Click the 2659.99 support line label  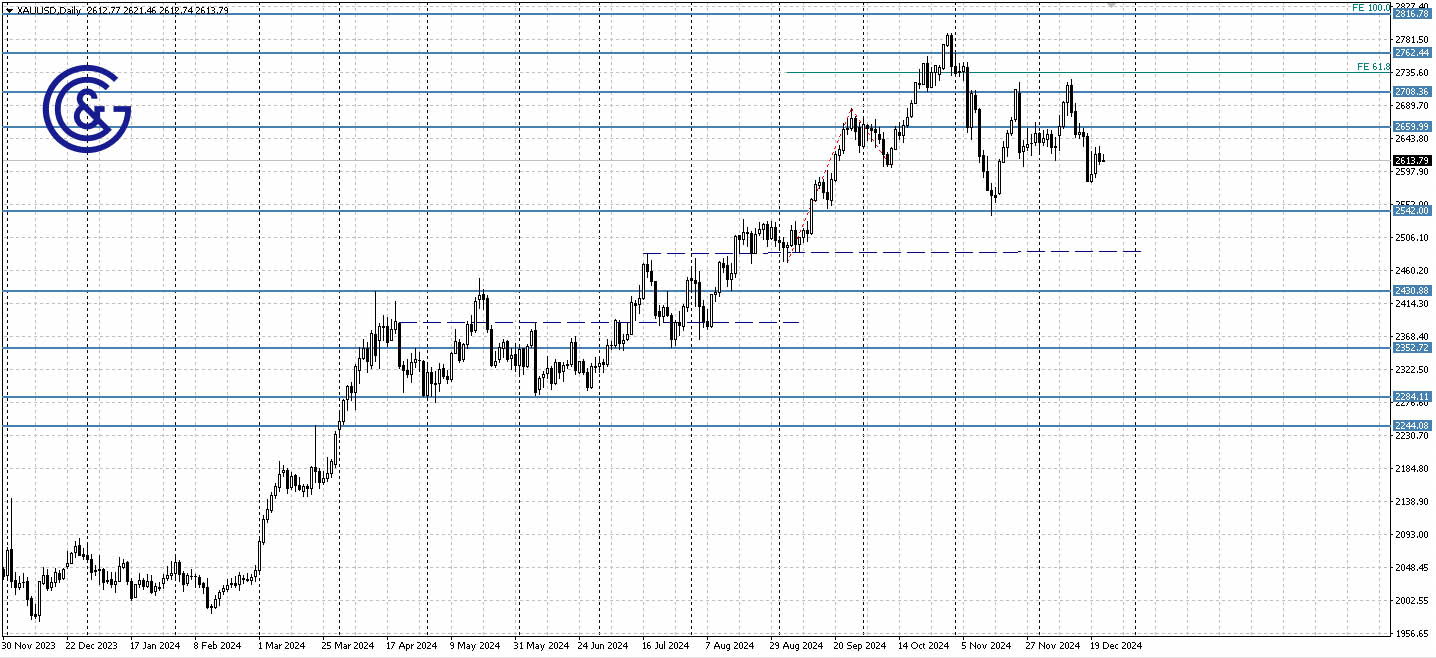coord(1410,125)
